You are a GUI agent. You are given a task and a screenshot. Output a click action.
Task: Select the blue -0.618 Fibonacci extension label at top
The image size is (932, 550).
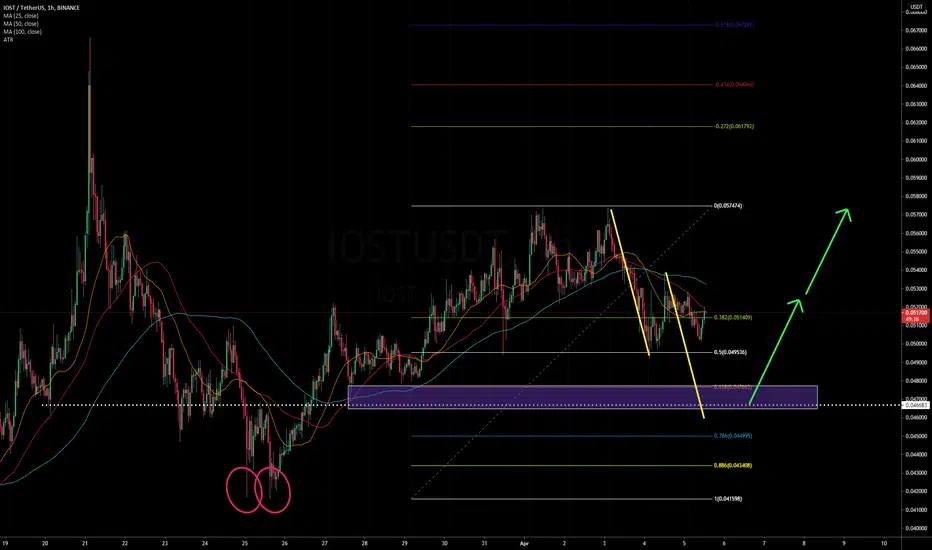[734, 25]
